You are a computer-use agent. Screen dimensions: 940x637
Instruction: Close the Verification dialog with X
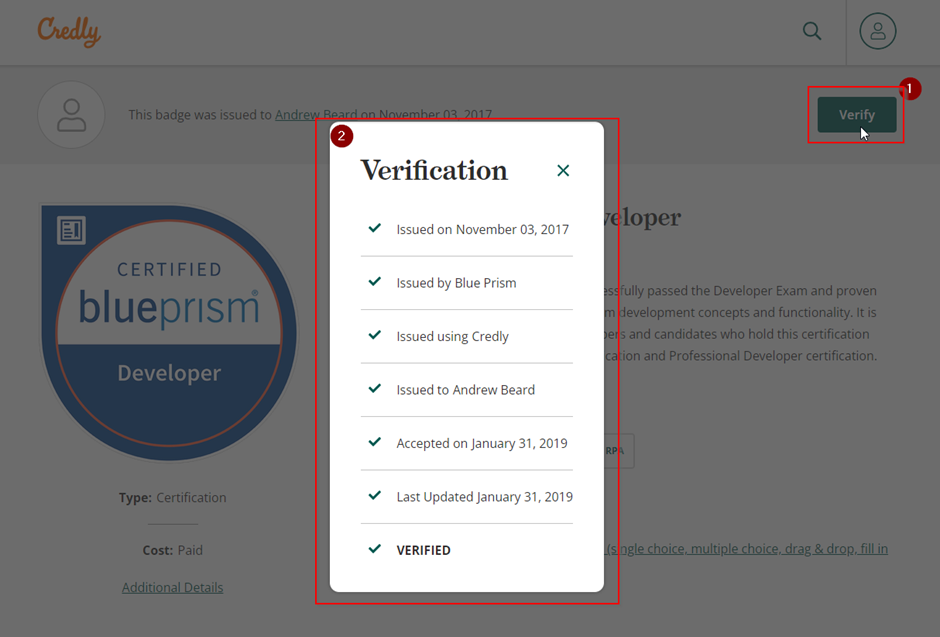[x=563, y=171]
